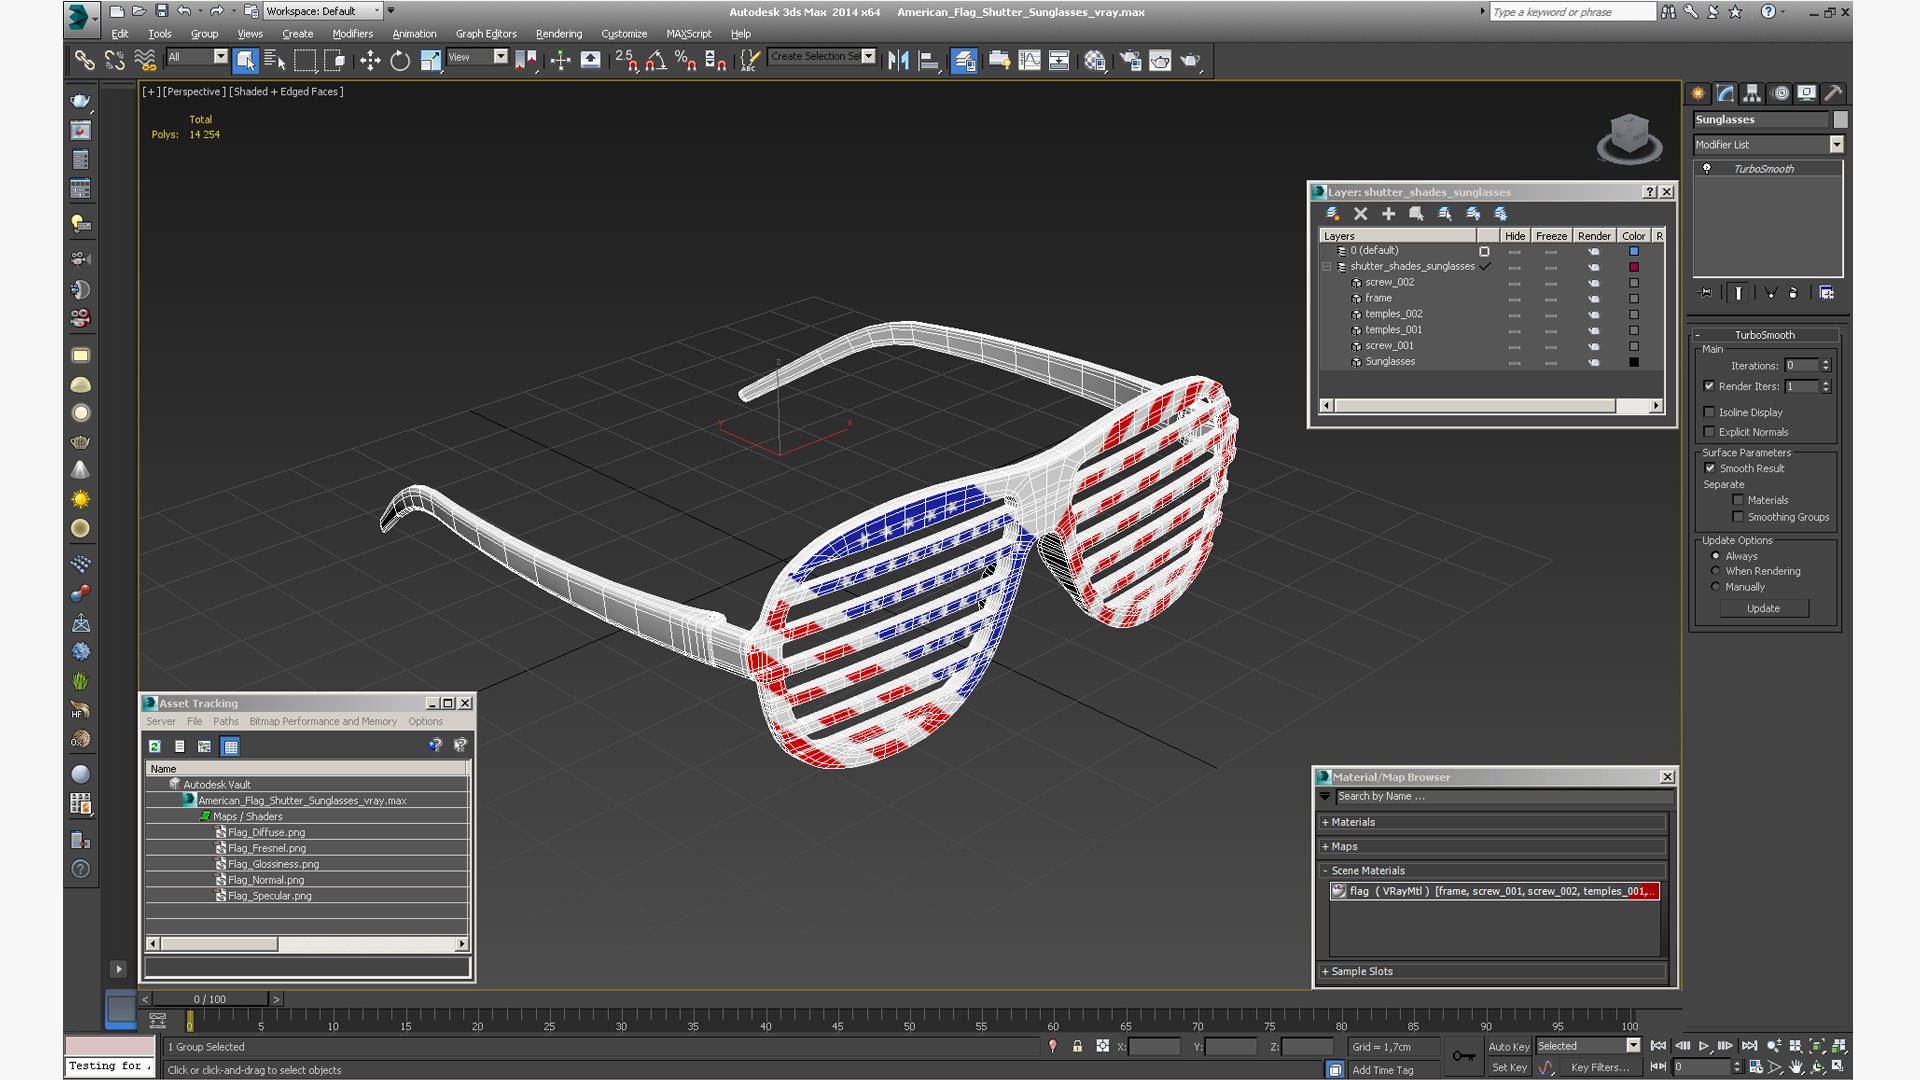Check Separate by Smoothing Groups

[x=1738, y=517]
